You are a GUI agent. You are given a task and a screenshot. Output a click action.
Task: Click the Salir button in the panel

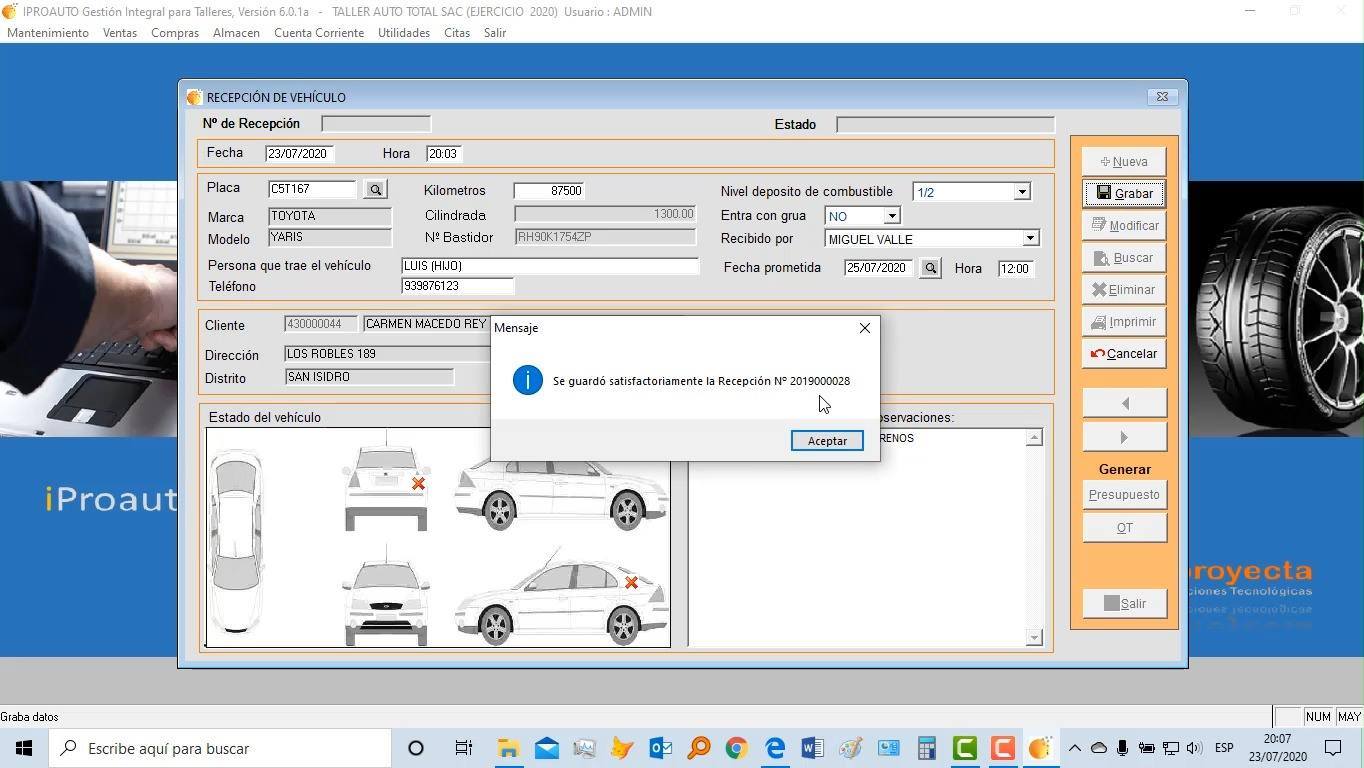coord(1124,604)
